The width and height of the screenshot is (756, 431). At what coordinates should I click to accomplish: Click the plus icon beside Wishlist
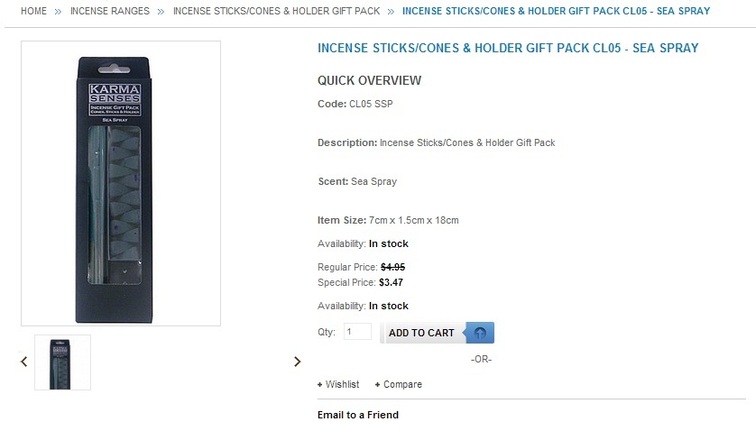tap(320, 385)
